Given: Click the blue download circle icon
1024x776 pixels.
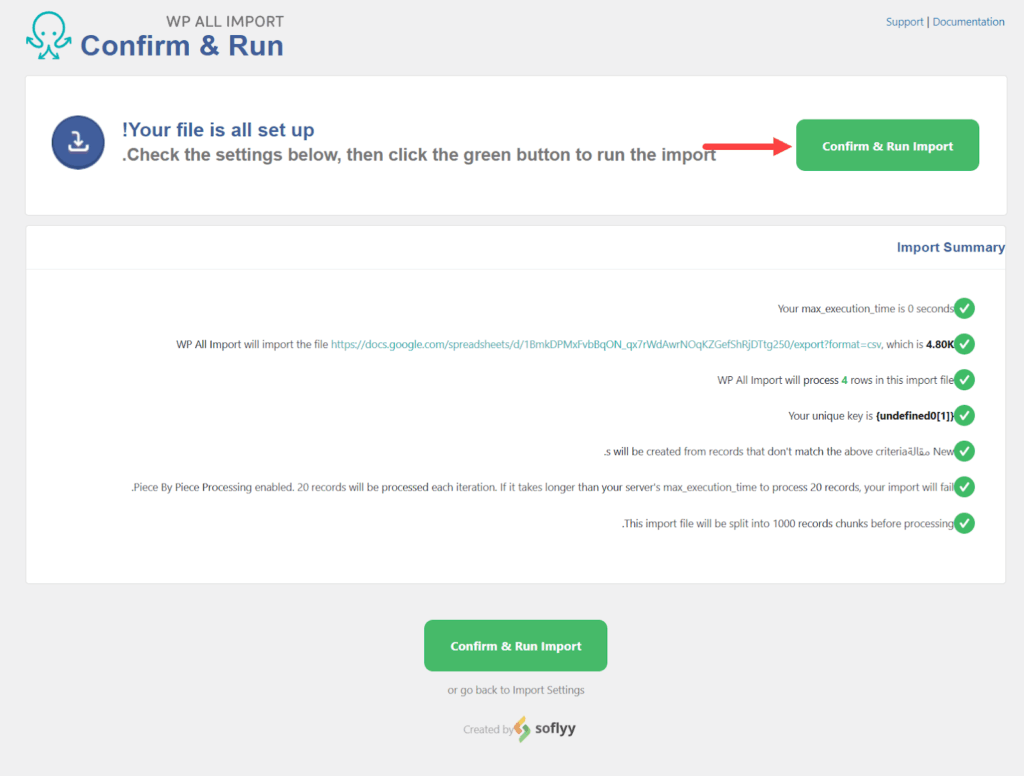Looking at the screenshot, I should (78, 142).
